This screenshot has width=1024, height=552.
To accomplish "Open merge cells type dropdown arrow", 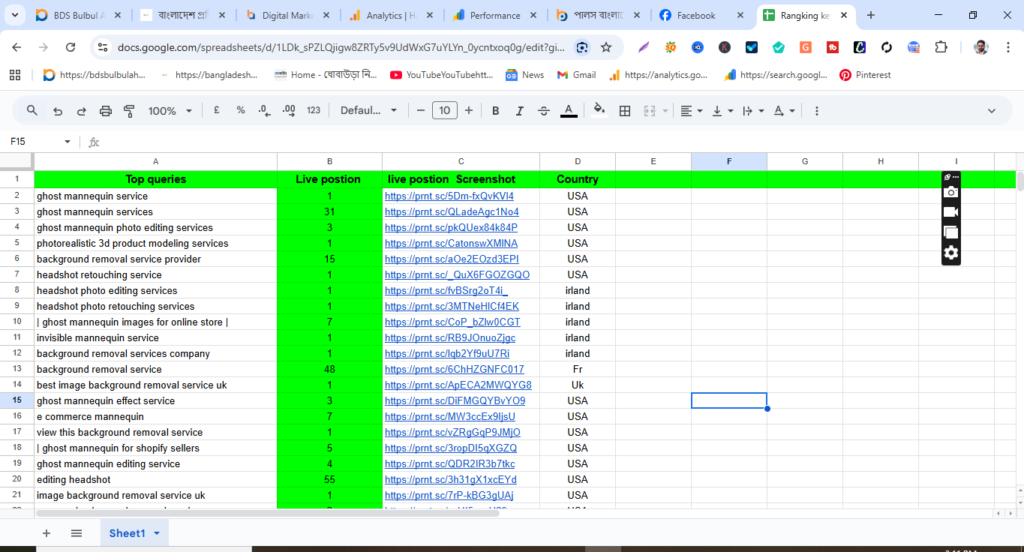I will (665, 111).
